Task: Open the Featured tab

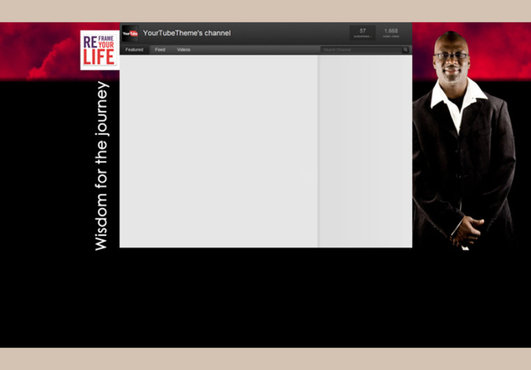Action: [134, 50]
